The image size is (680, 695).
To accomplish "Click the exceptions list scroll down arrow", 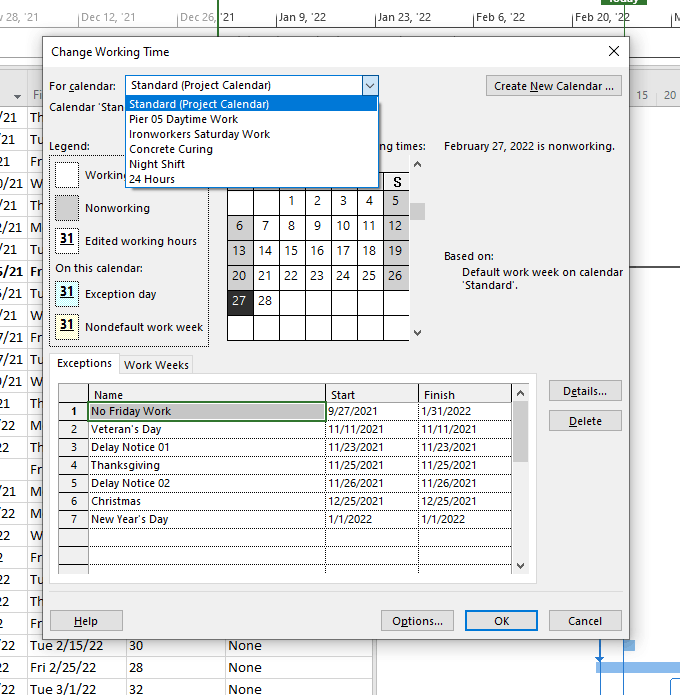I will point(520,566).
